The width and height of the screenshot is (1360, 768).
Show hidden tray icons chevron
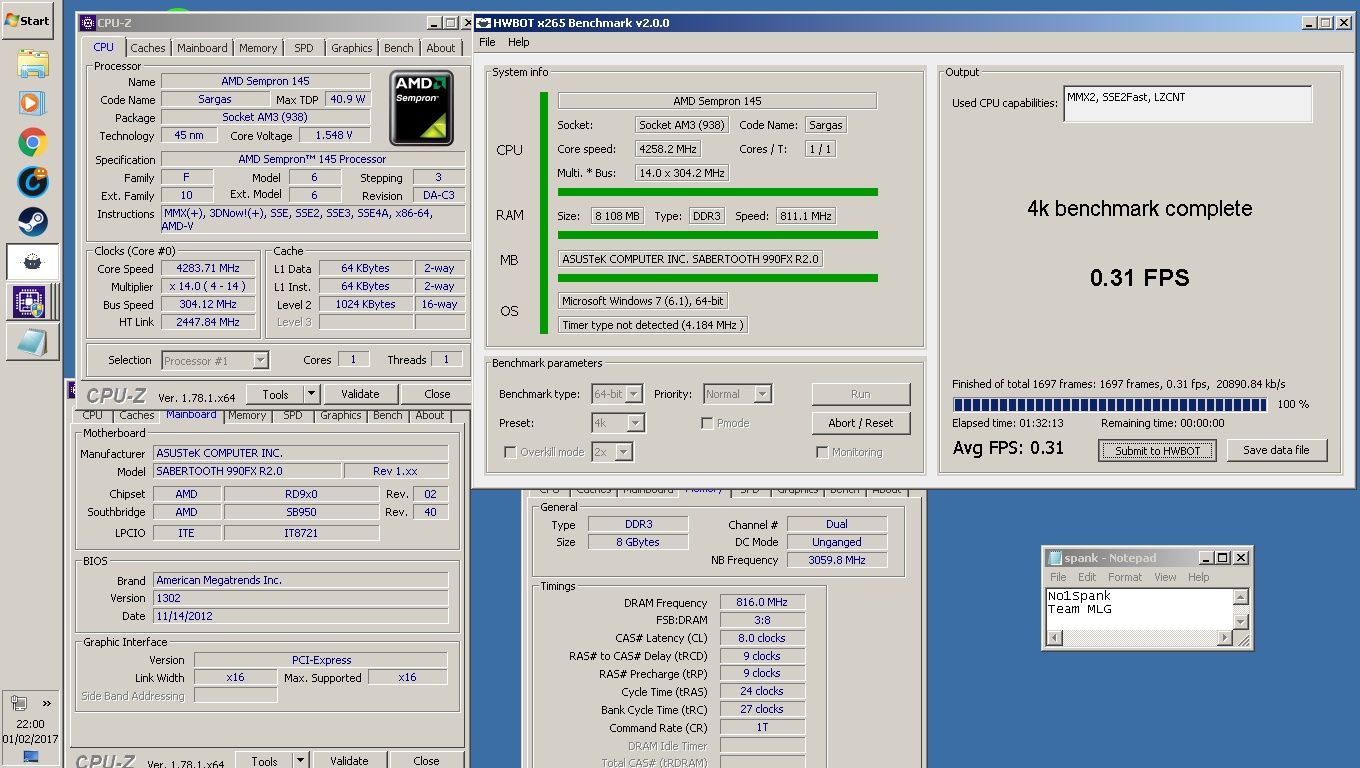(45, 703)
